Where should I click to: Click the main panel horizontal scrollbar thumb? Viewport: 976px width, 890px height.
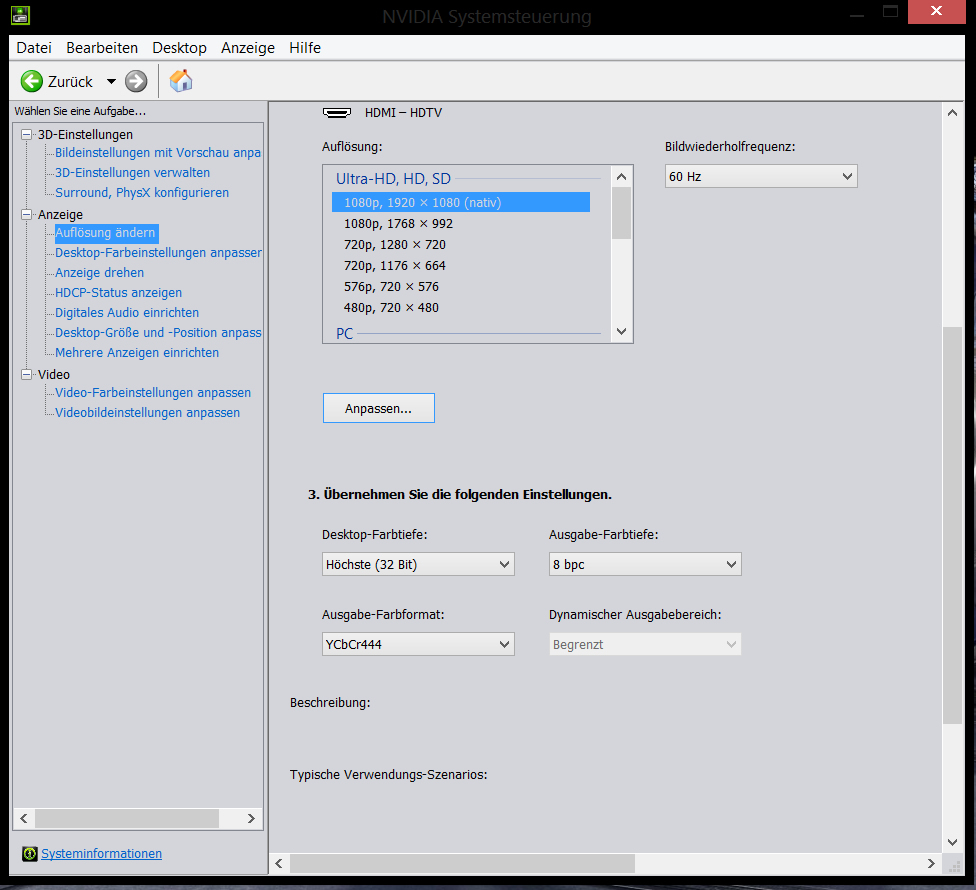click(x=462, y=863)
